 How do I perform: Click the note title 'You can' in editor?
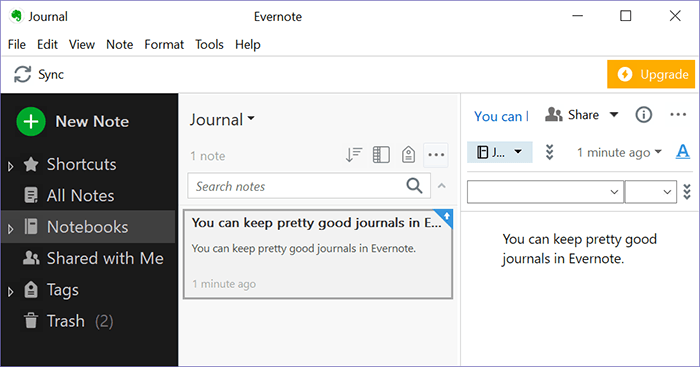(x=501, y=116)
